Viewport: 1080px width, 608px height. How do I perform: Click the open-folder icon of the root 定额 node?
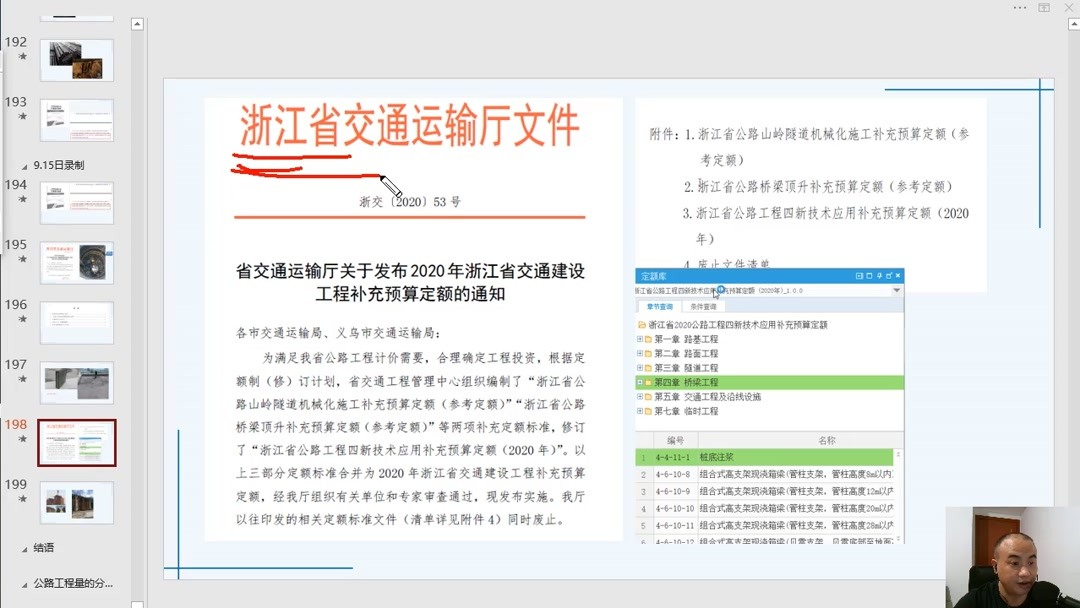click(x=641, y=325)
